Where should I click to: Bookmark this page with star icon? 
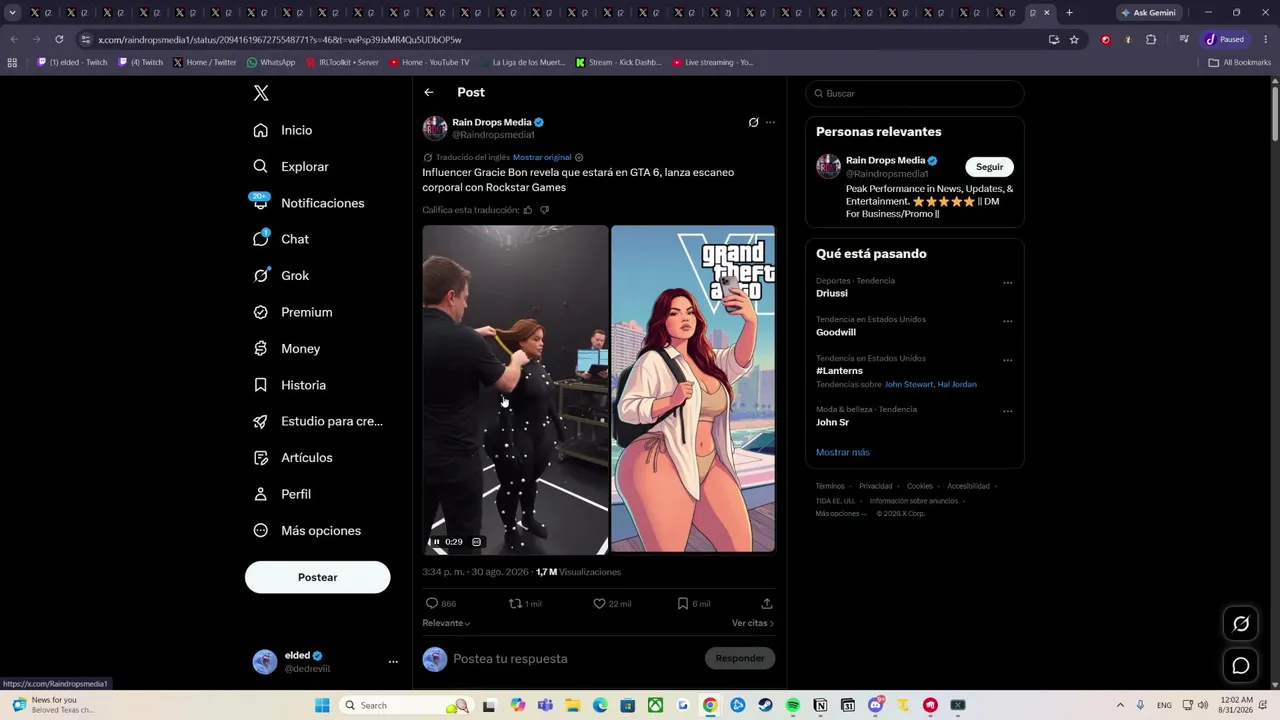pyautogui.click(x=1074, y=40)
